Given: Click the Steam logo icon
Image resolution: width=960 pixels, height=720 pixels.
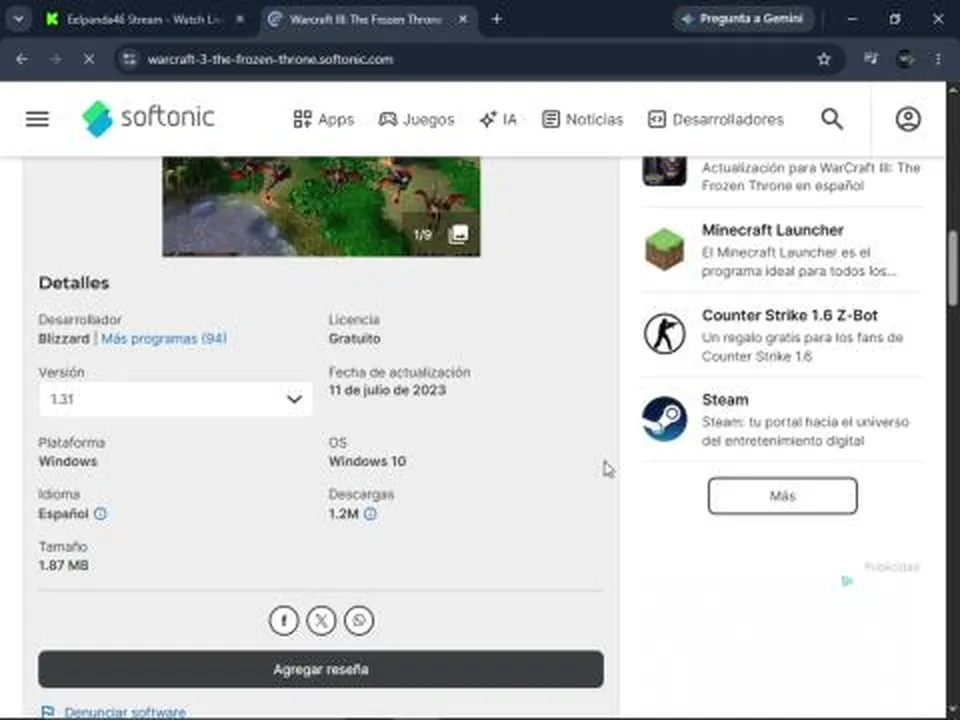Looking at the screenshot, I should click(x=664, y=419).
